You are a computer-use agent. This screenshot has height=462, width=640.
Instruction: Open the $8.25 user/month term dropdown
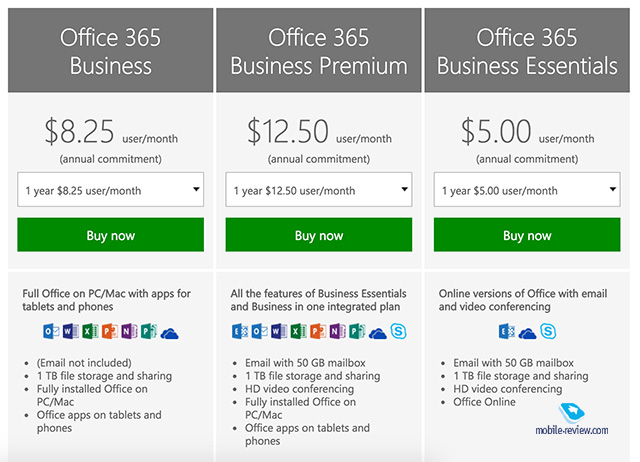coord(111,189)
